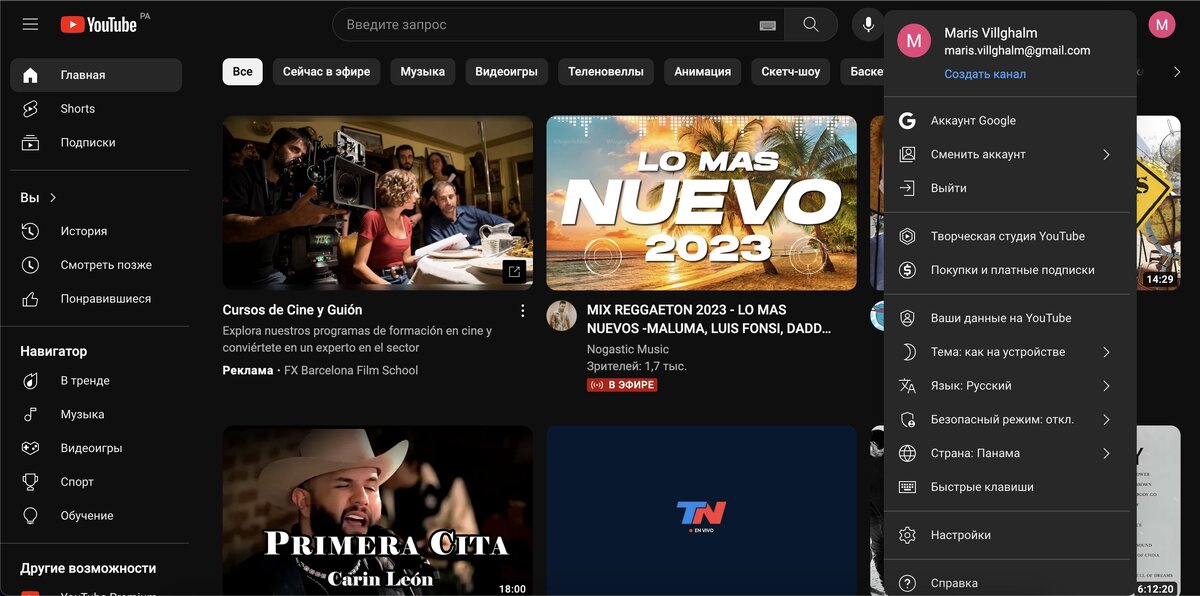
Task: Click the Maris Villghalm account name
Action: [x=993, y=33]
